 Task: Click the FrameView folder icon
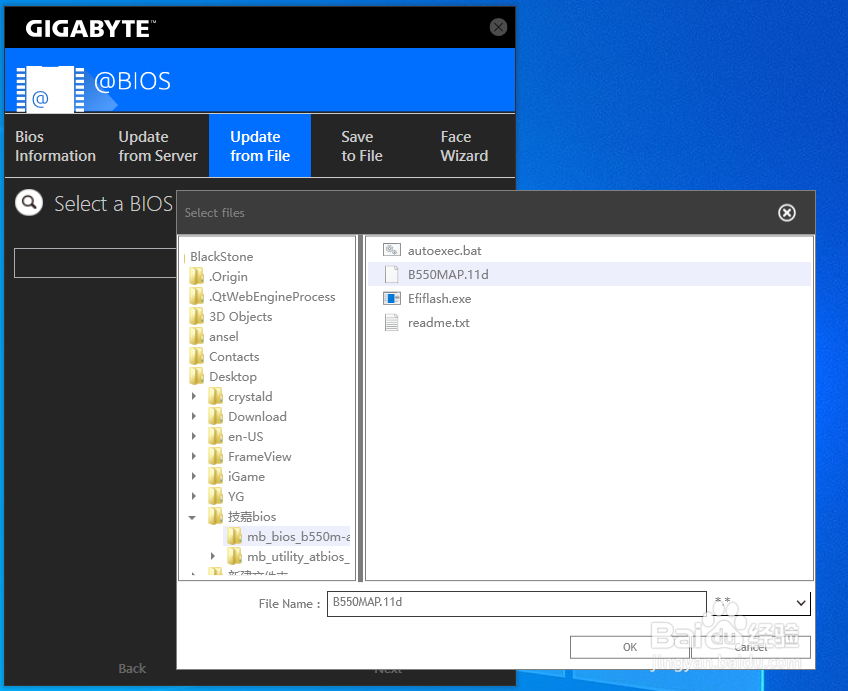tap(215, 456)
